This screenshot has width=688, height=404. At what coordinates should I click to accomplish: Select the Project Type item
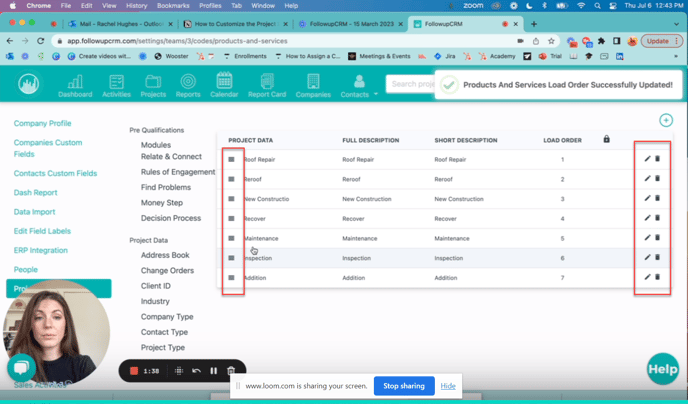coord(163,347)
